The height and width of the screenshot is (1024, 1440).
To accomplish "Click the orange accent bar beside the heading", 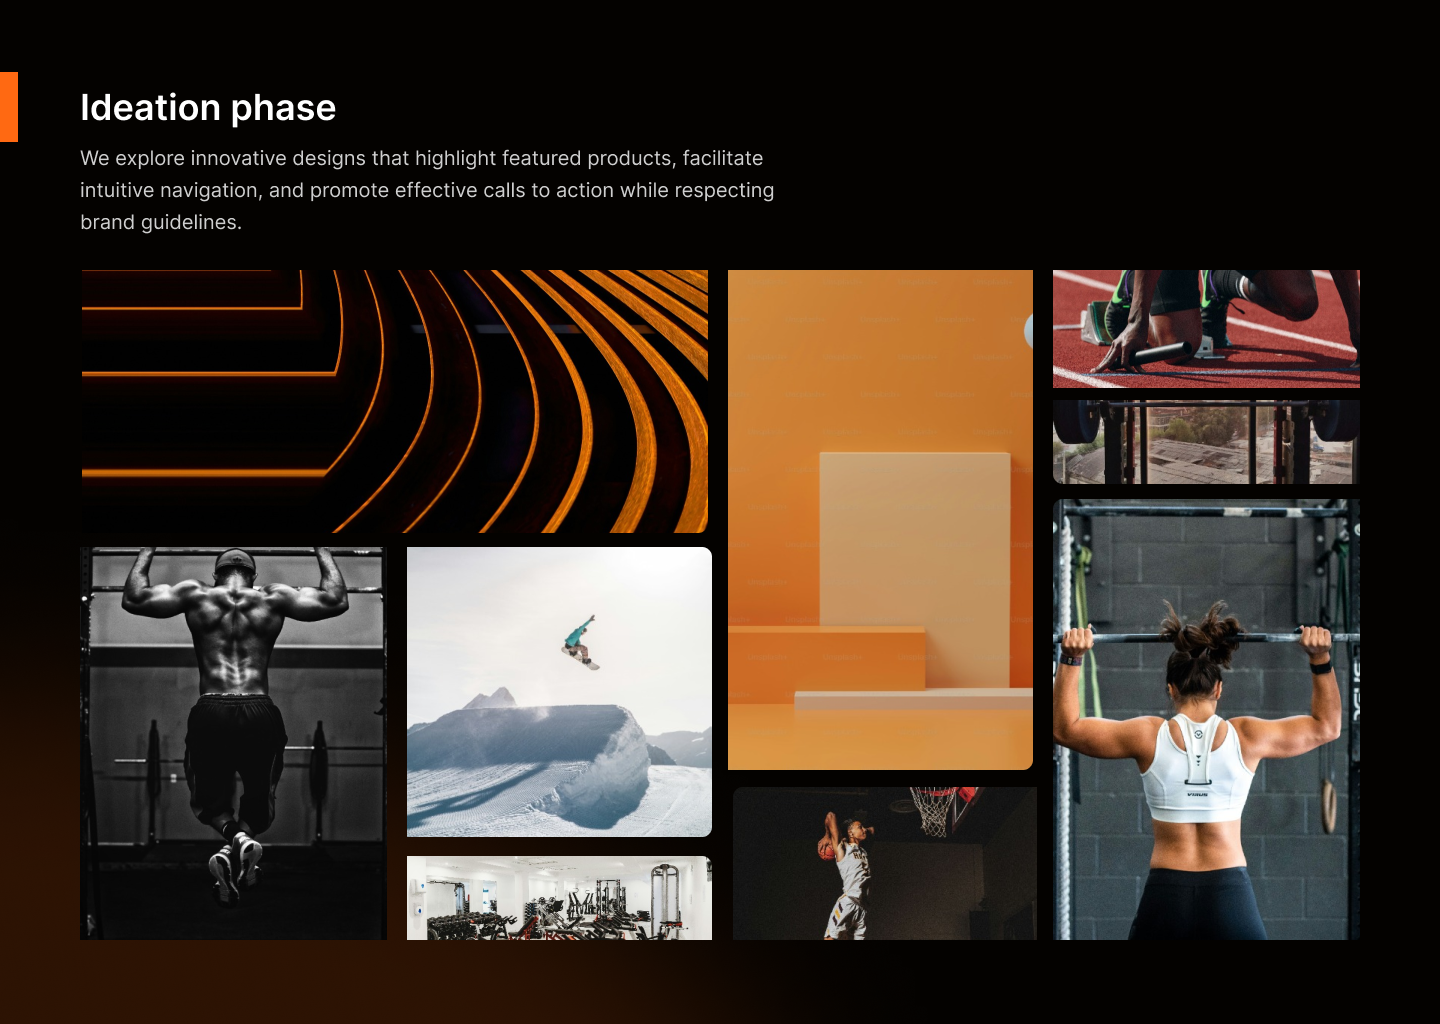I will coord(8,107).
